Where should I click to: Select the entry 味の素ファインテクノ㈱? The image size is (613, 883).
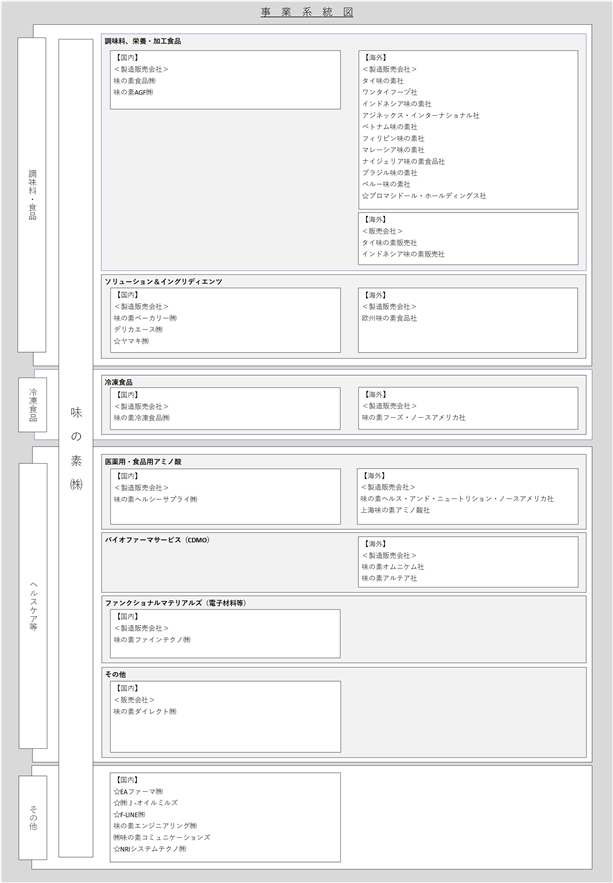[x=152, y=640]
